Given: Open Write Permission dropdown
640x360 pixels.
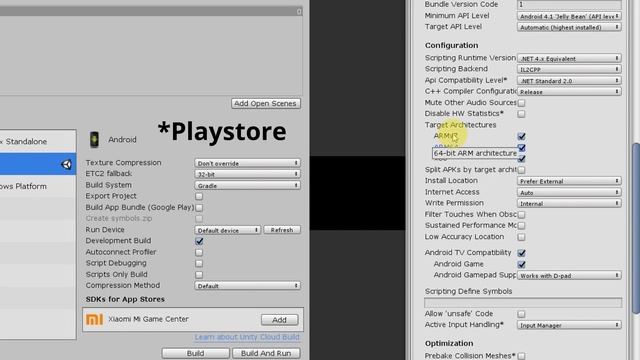Looking at the screenshot, I should tap(569, 203).
